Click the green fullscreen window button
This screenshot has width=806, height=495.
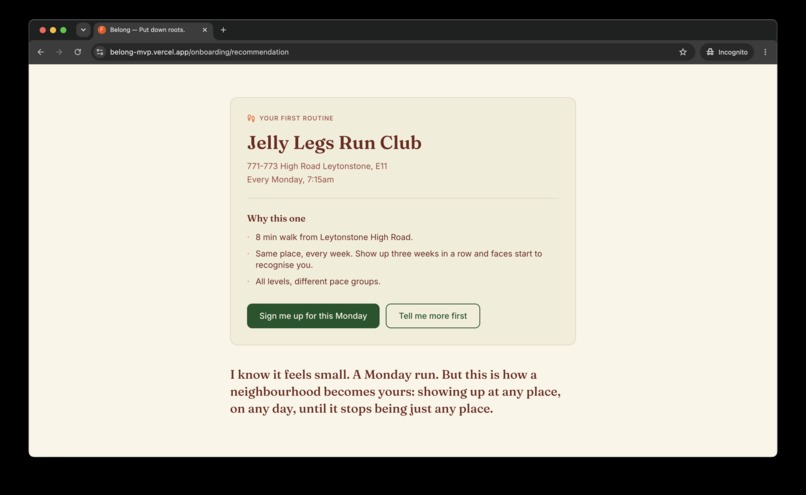tap(63, 30)
